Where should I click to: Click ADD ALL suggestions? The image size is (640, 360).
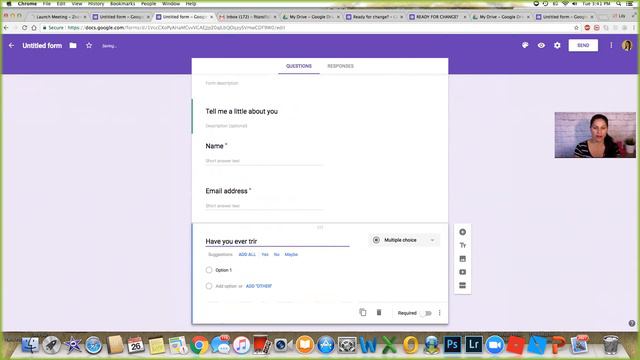point(247,254)
